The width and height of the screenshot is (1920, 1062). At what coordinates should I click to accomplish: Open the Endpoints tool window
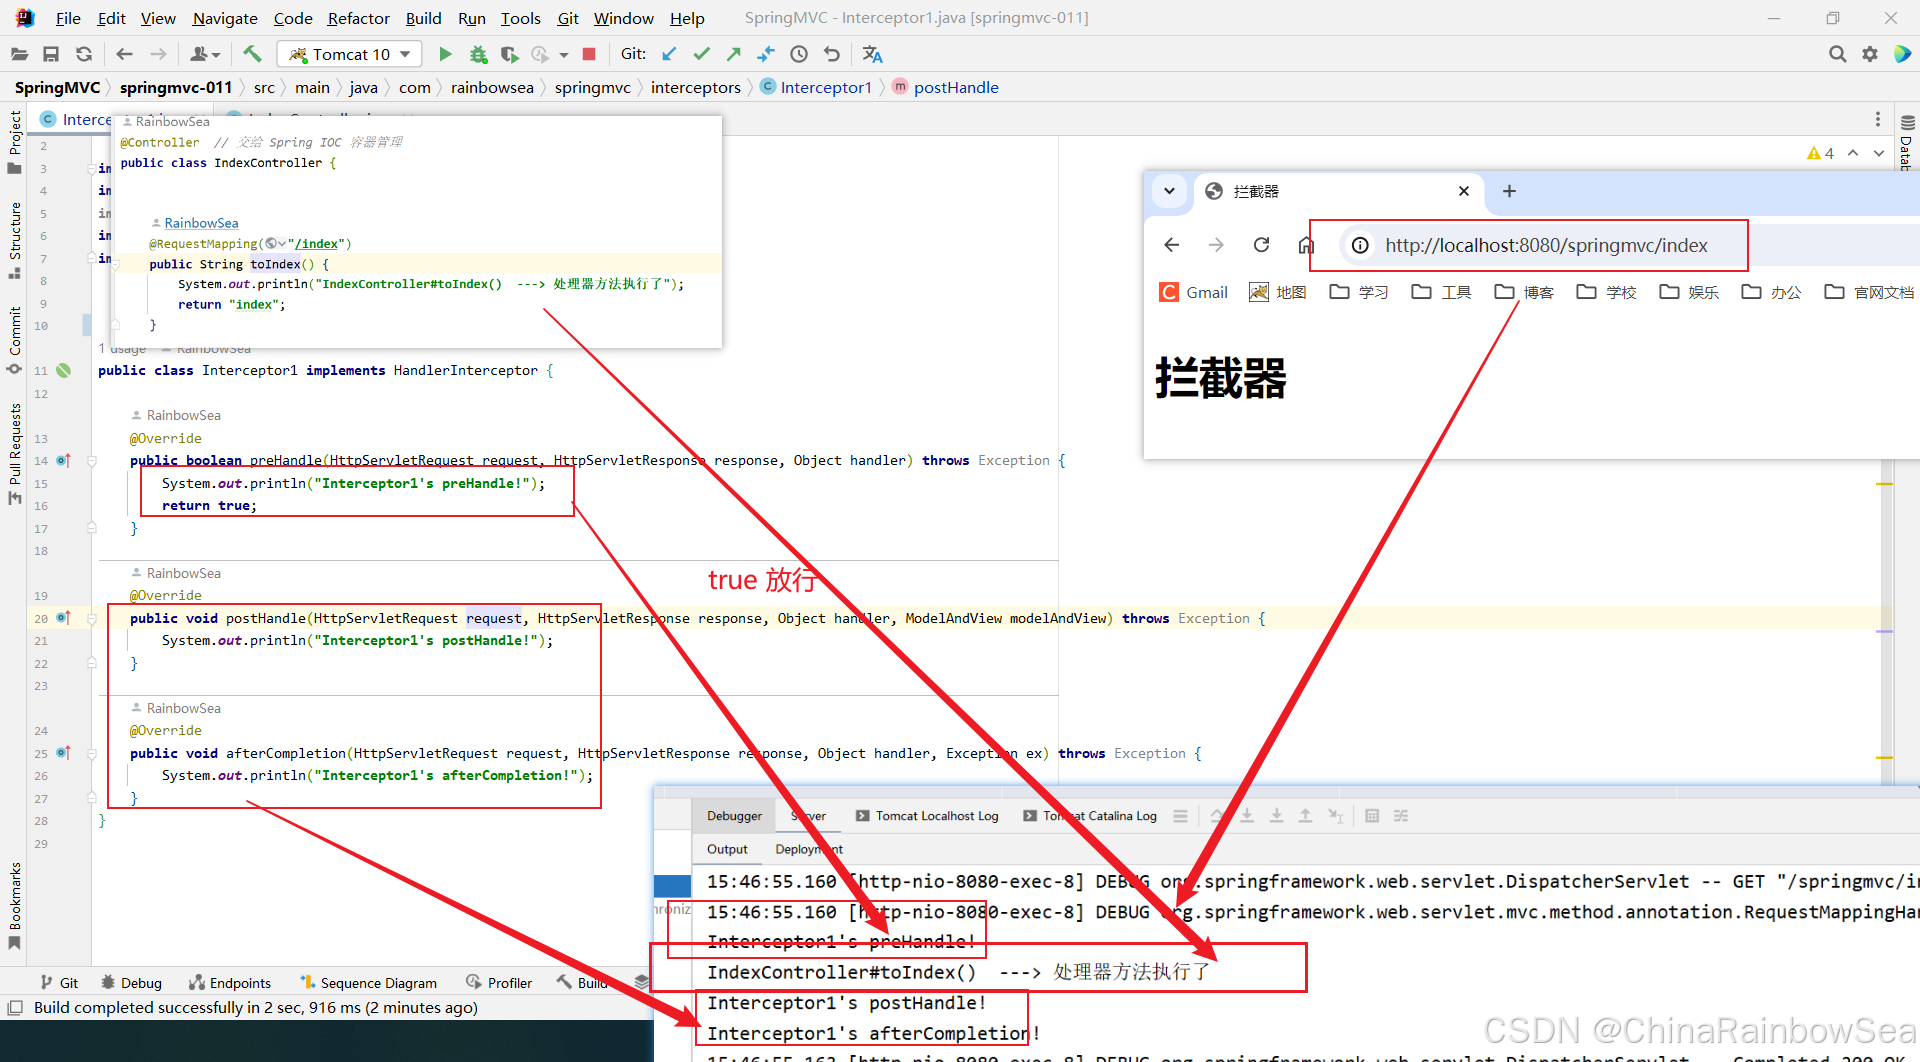point(230,983)
